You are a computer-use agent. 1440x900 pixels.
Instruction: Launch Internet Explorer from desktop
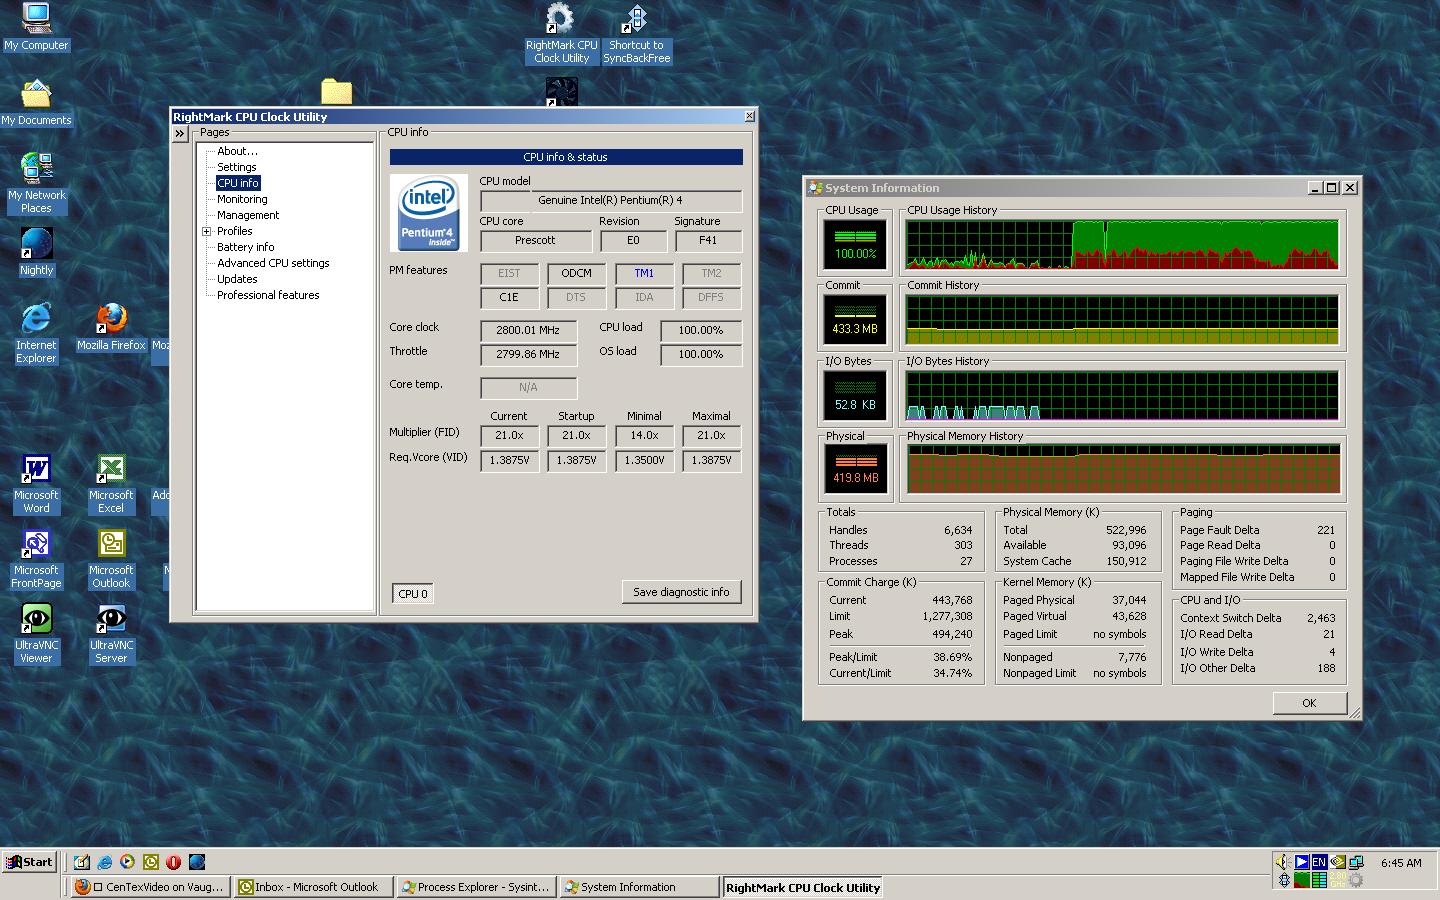(x=36, y=333)
